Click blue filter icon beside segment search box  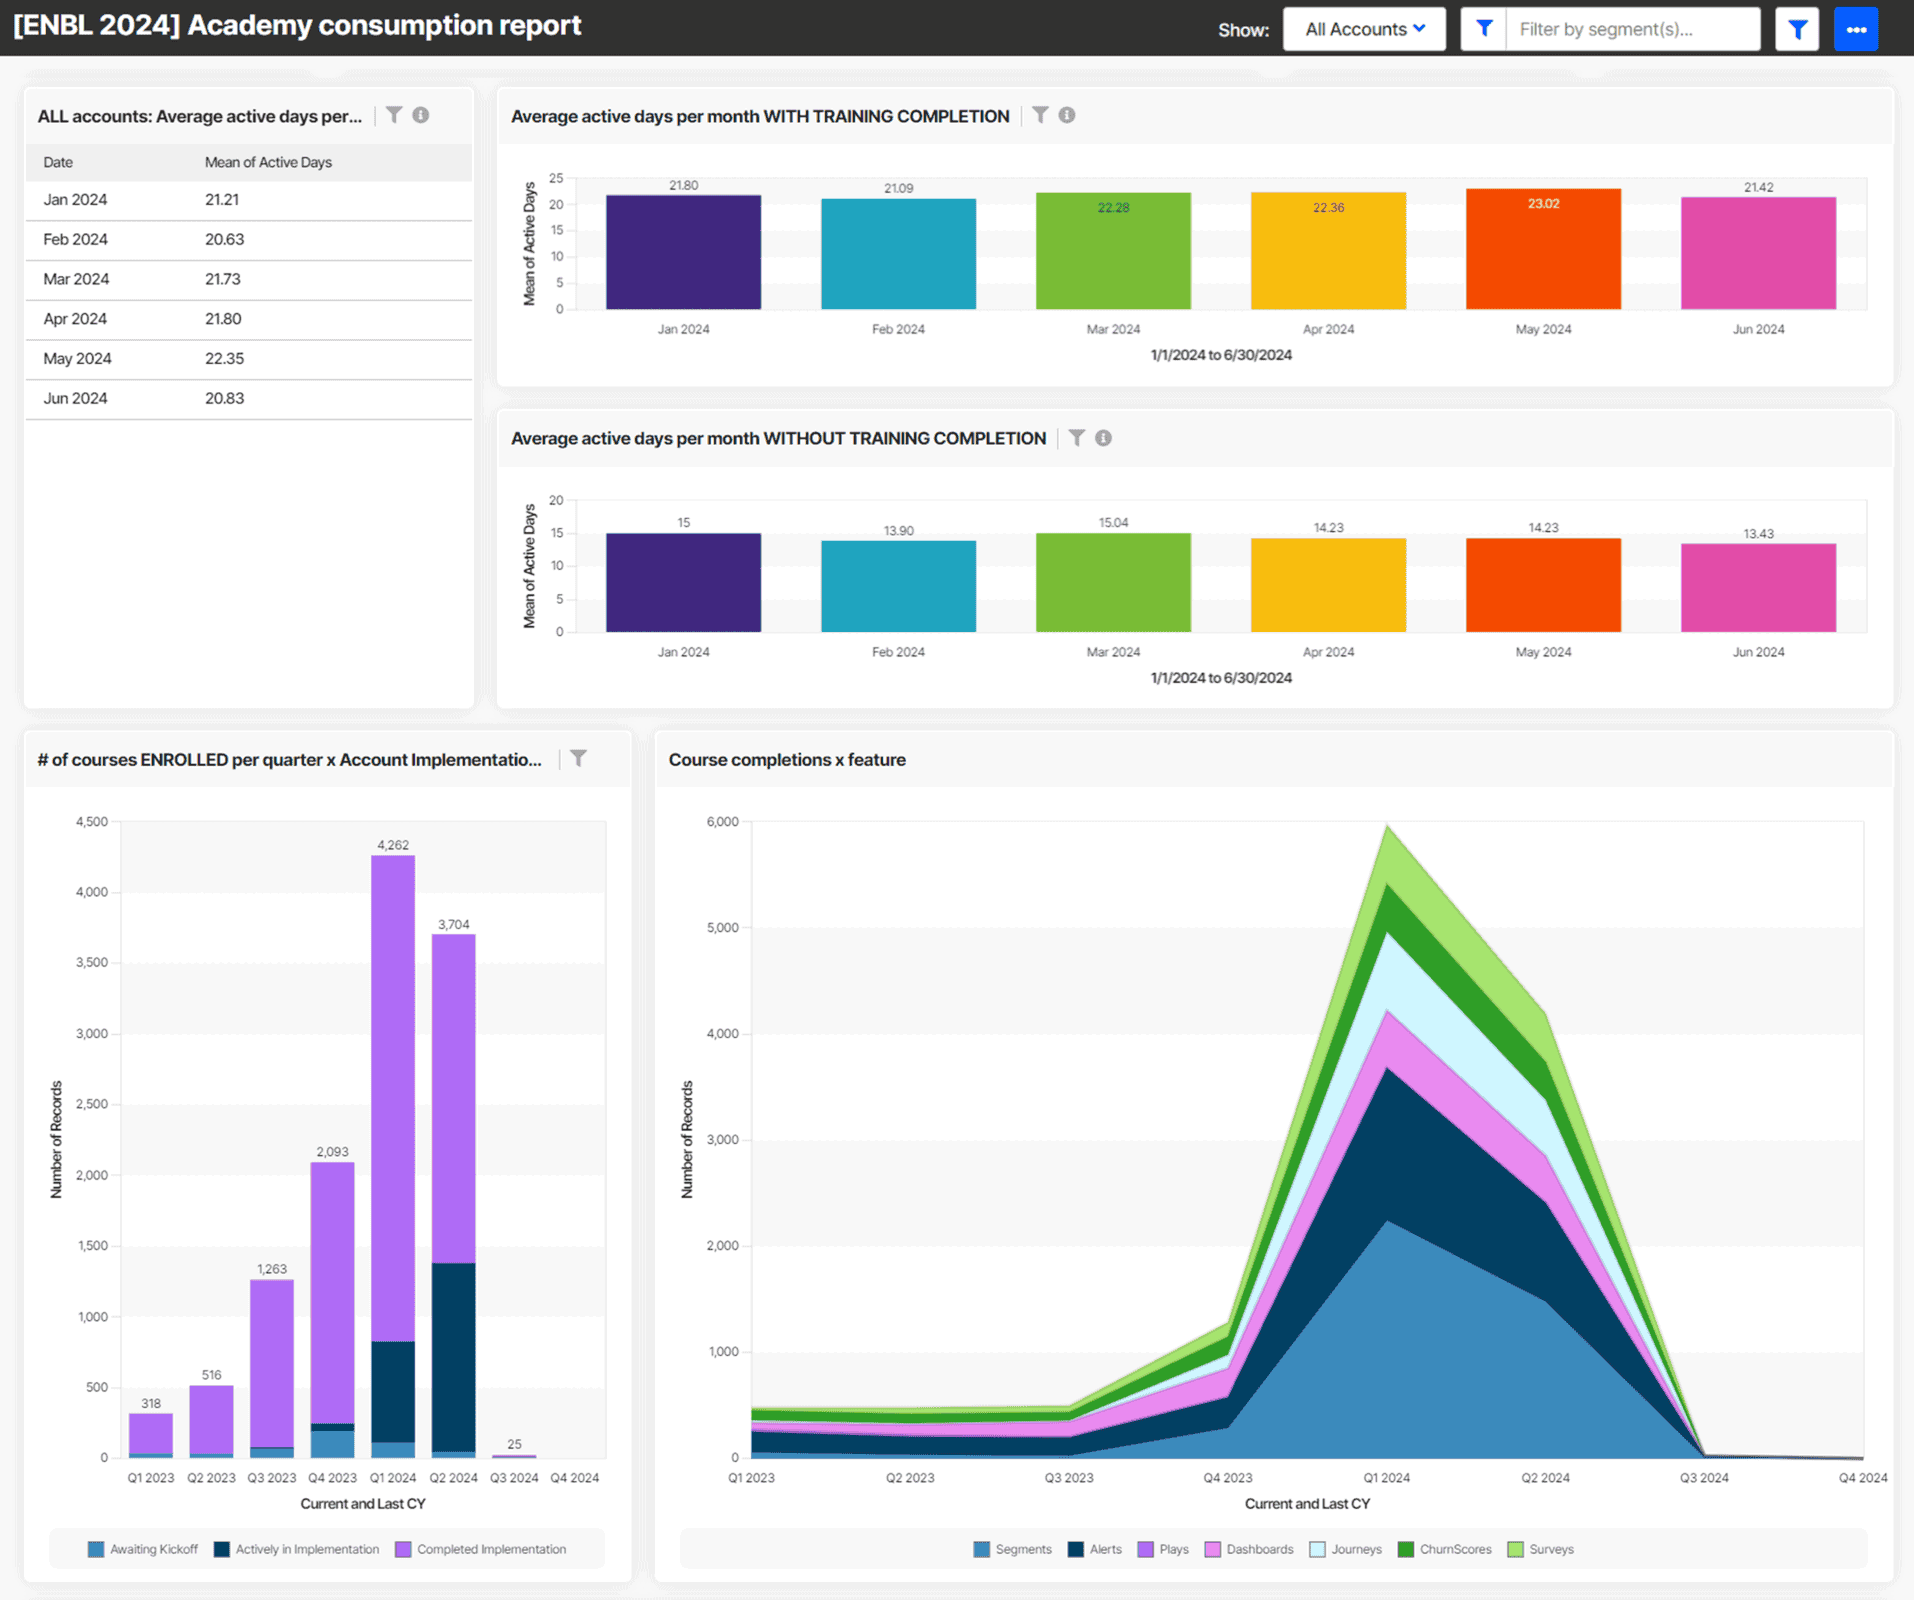tap(1483, 29)
